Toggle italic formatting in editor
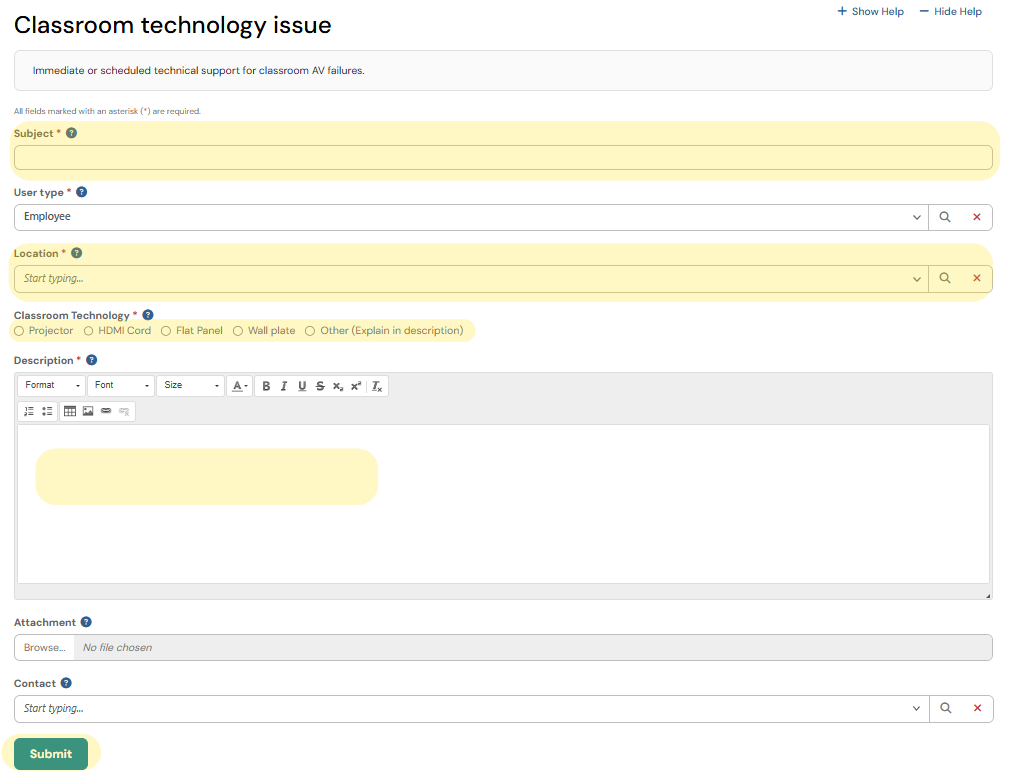Viewport: 1011px width, 781px height. [x=284, y=386]
